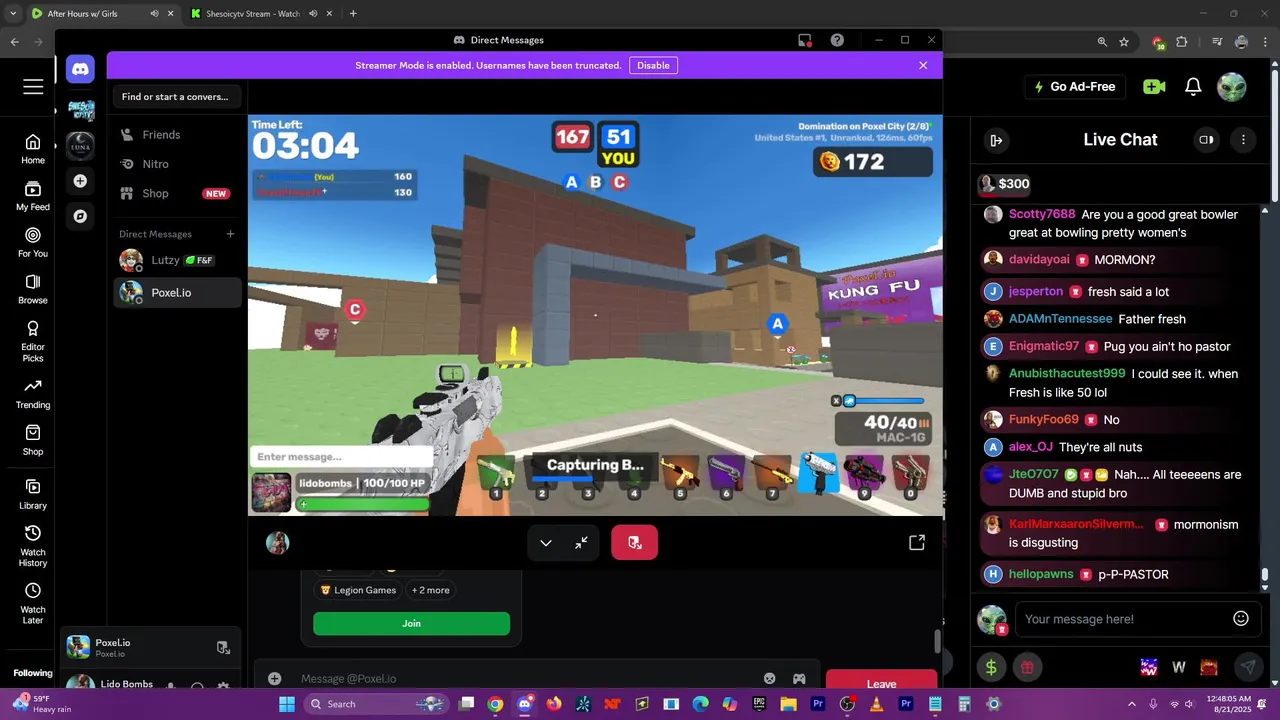Image resolution: width=1280 pixels, height=720 pixels.
Task: Open VLC from the taskbar
Action: coord(877,704)
